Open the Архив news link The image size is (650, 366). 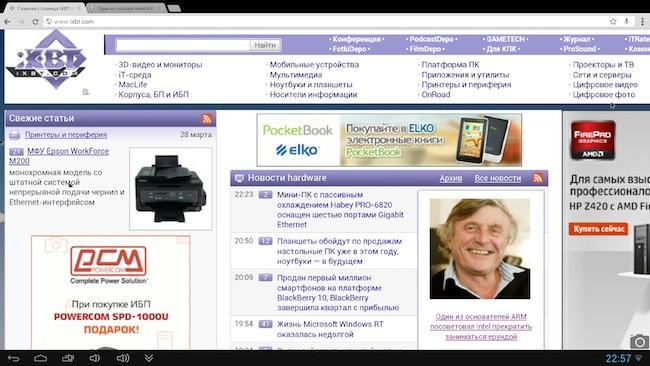451,178
